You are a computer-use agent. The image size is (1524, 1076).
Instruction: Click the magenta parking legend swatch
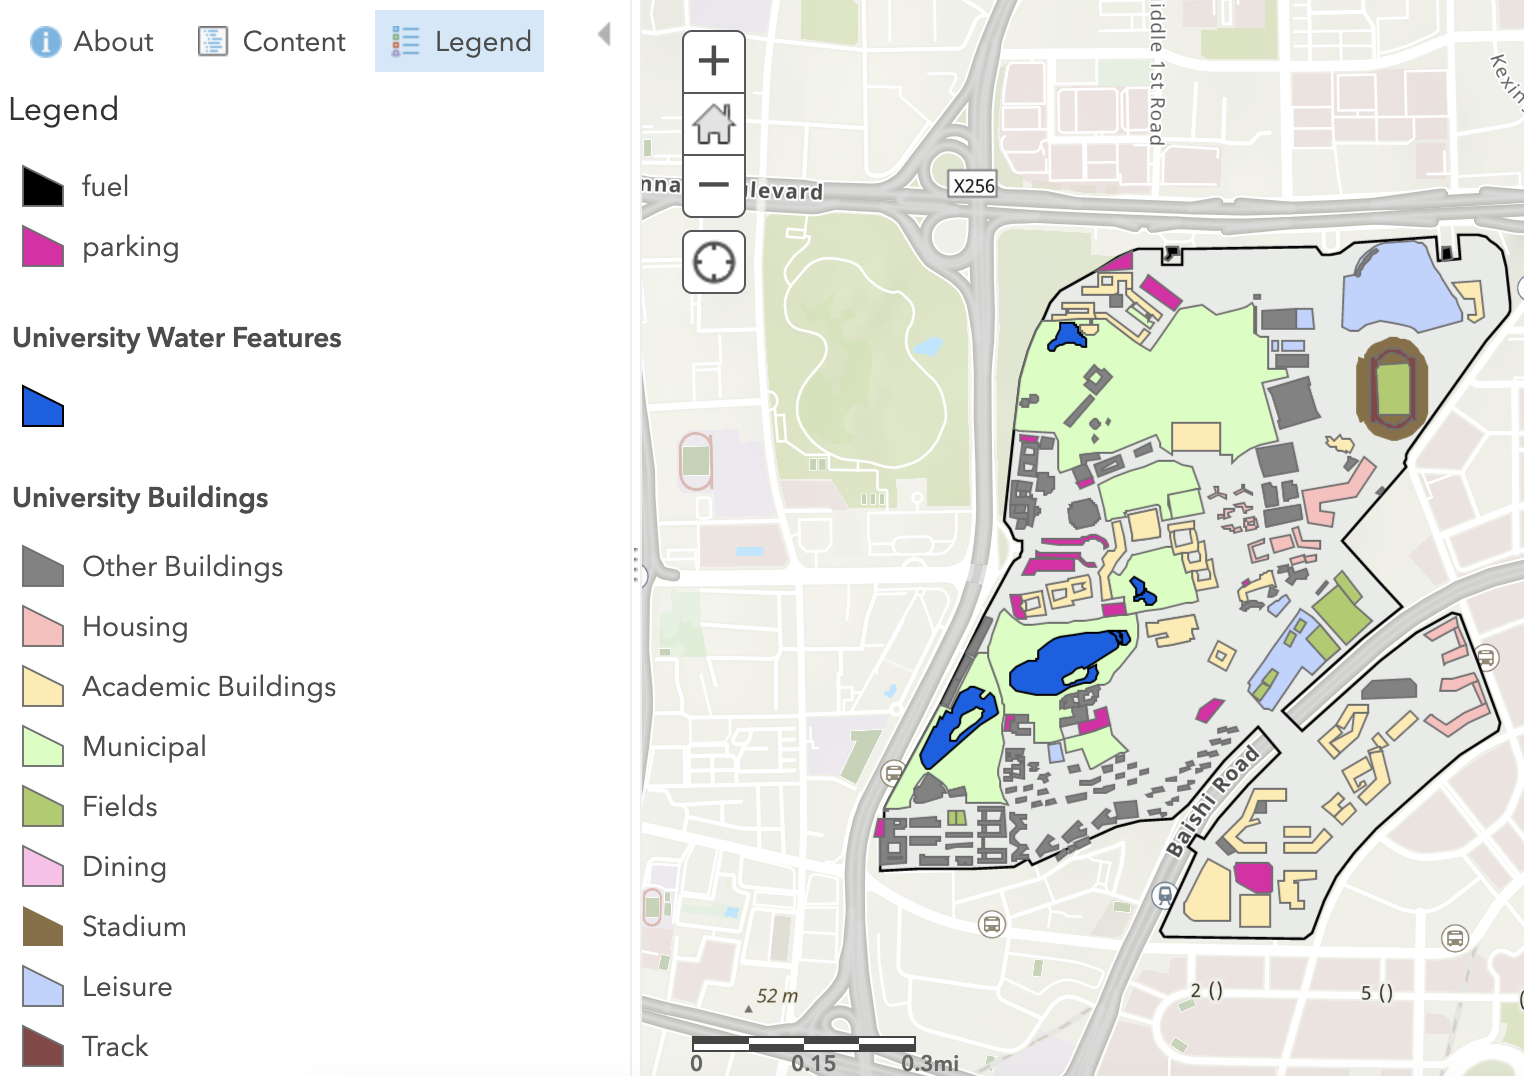(43, 247)
